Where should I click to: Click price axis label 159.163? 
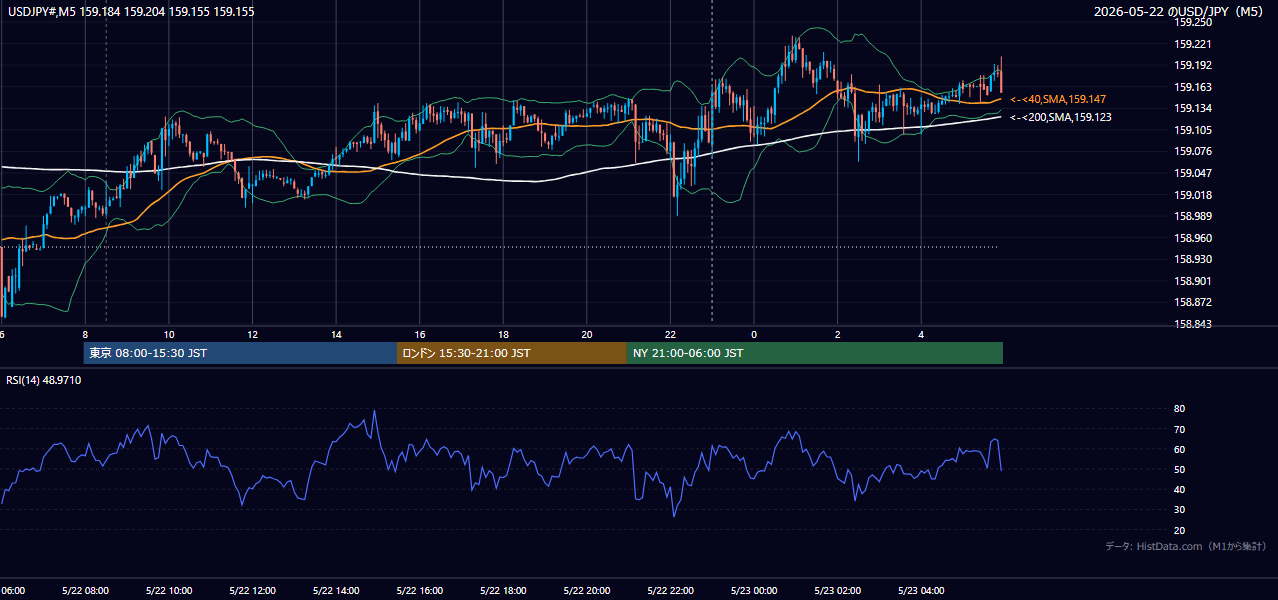[1193, 87]
